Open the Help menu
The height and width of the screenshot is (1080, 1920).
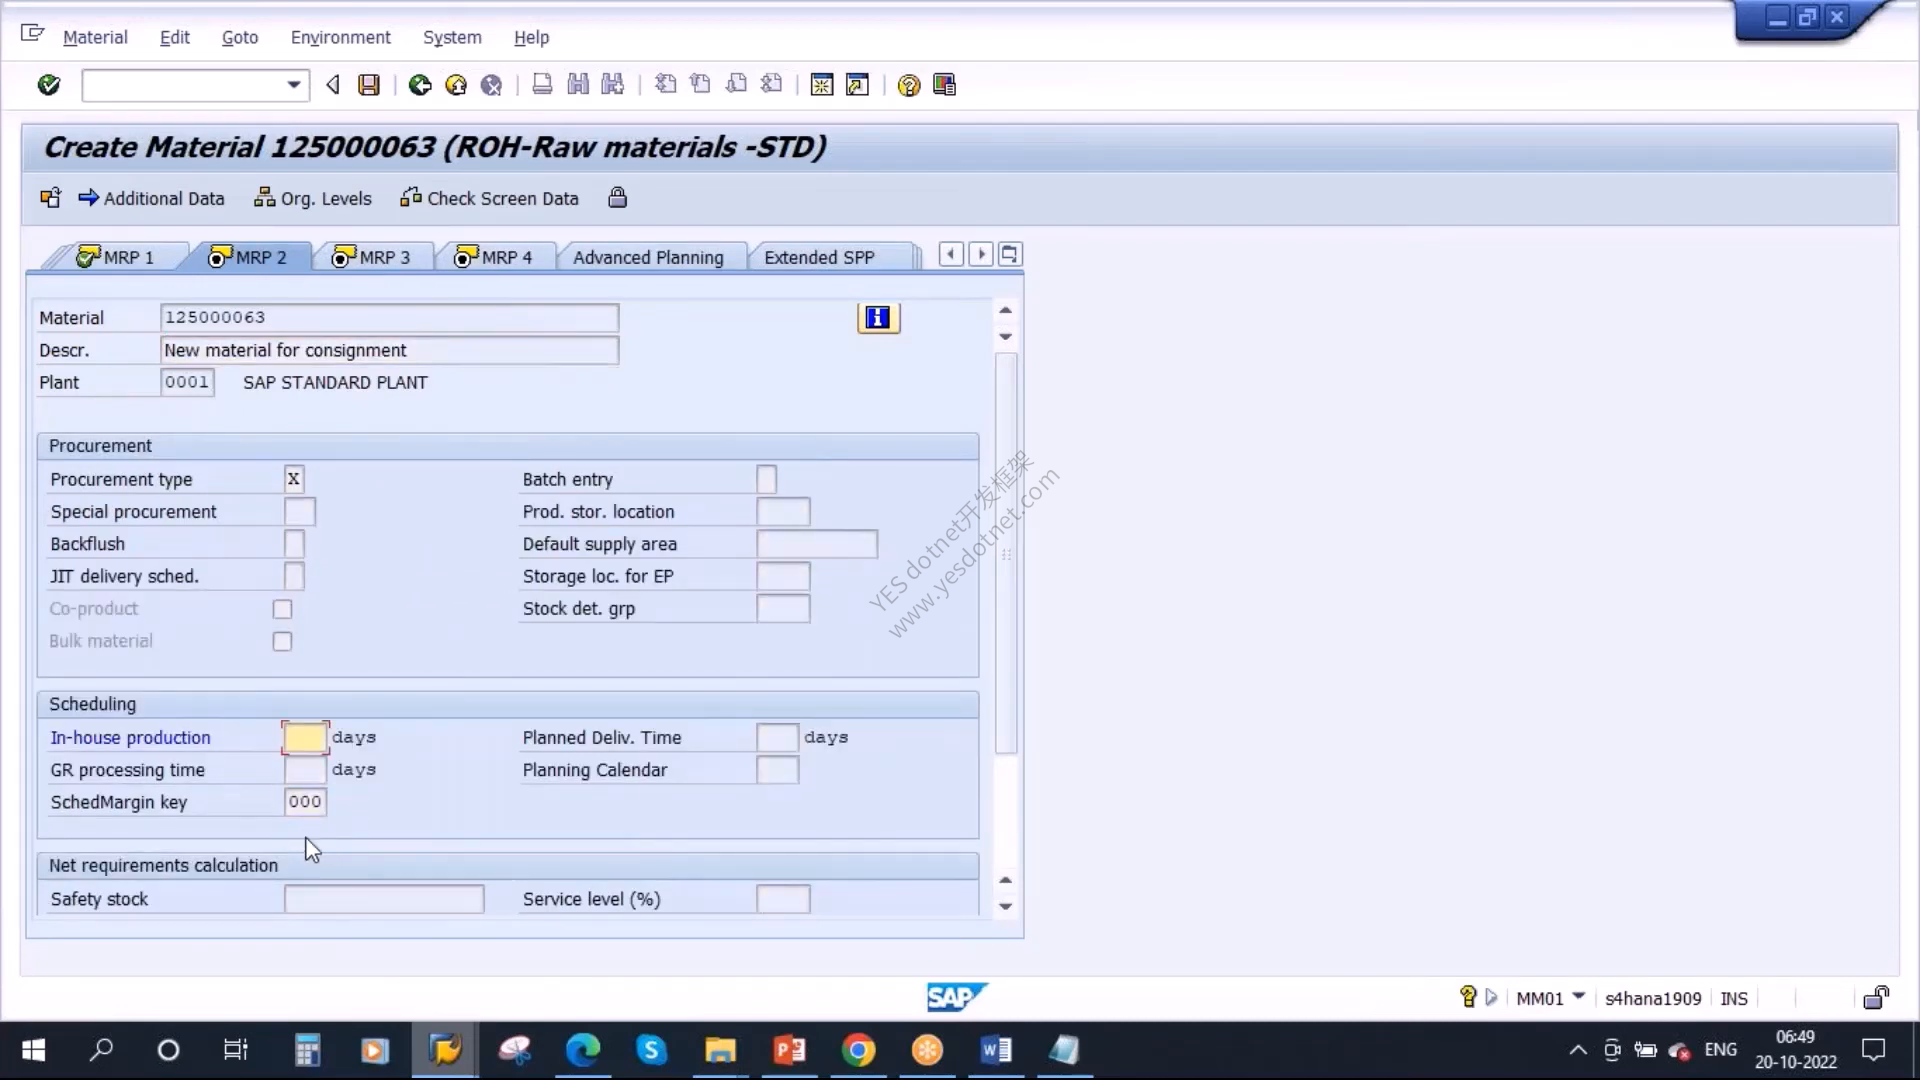(531, 37)
